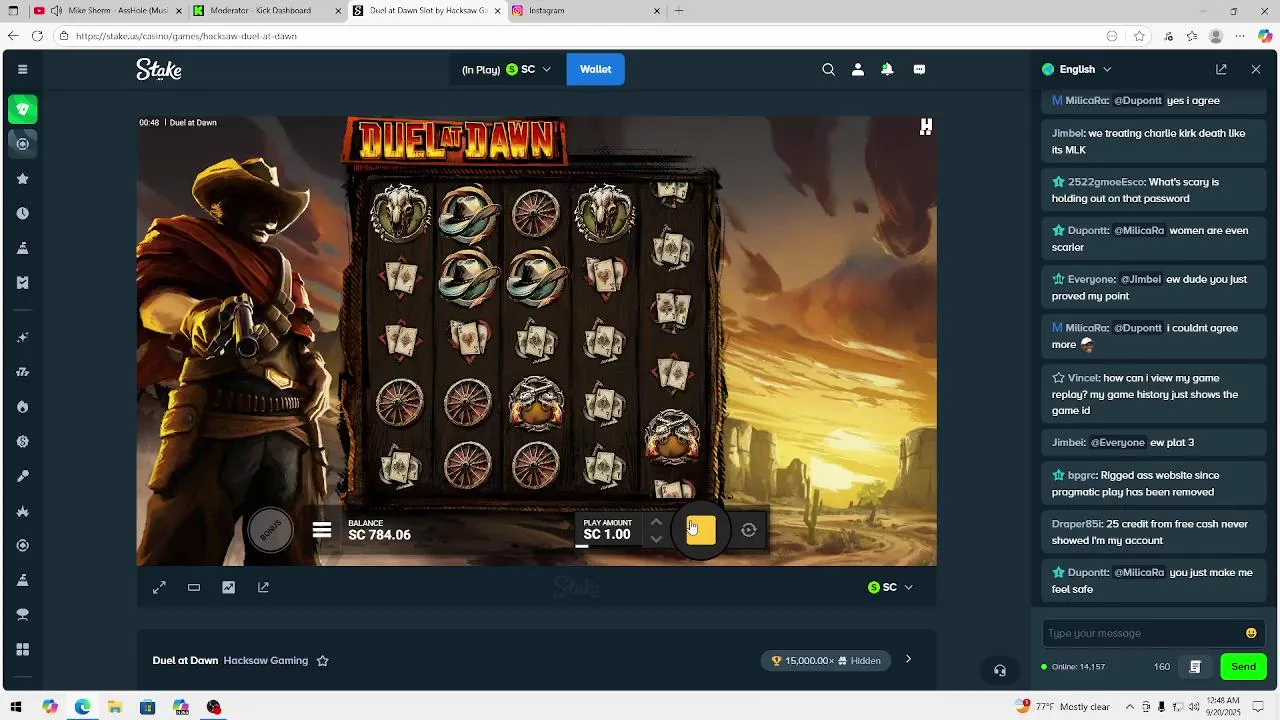Click the 15,000.00× Hidden leaderboard badge
Viewport: 1280px width, 720px height.
coord(826,660)
